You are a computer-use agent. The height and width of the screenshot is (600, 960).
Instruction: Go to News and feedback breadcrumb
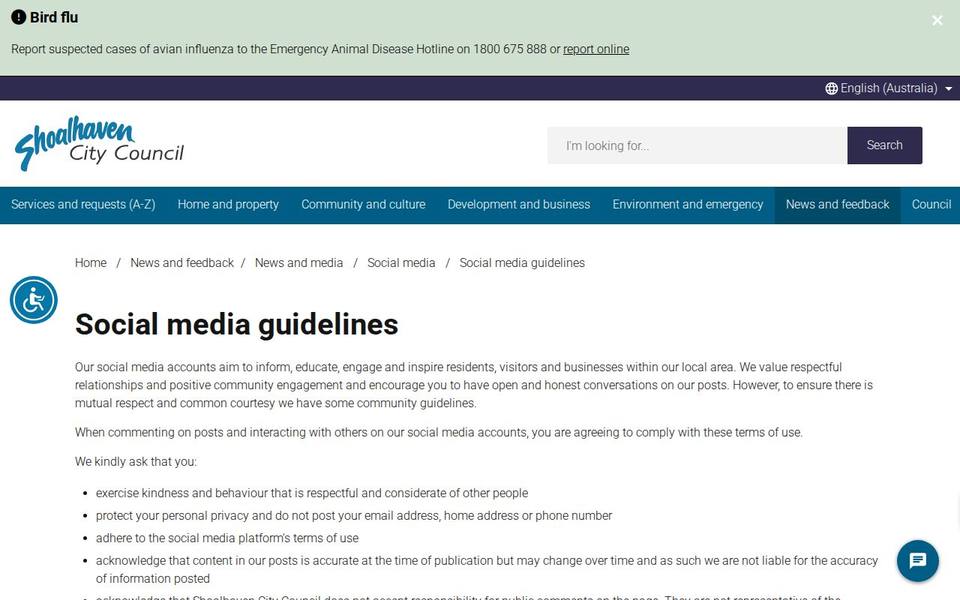(182, 263)
